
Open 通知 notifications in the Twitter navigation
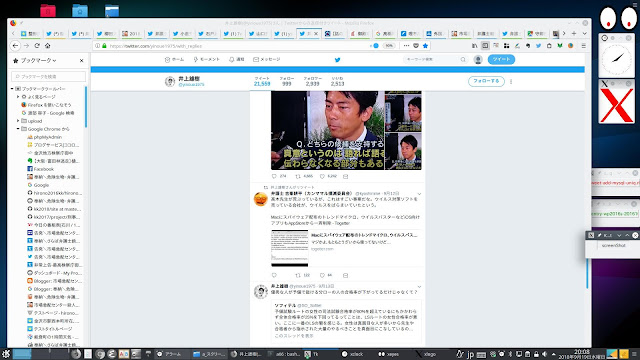point(236,60)
